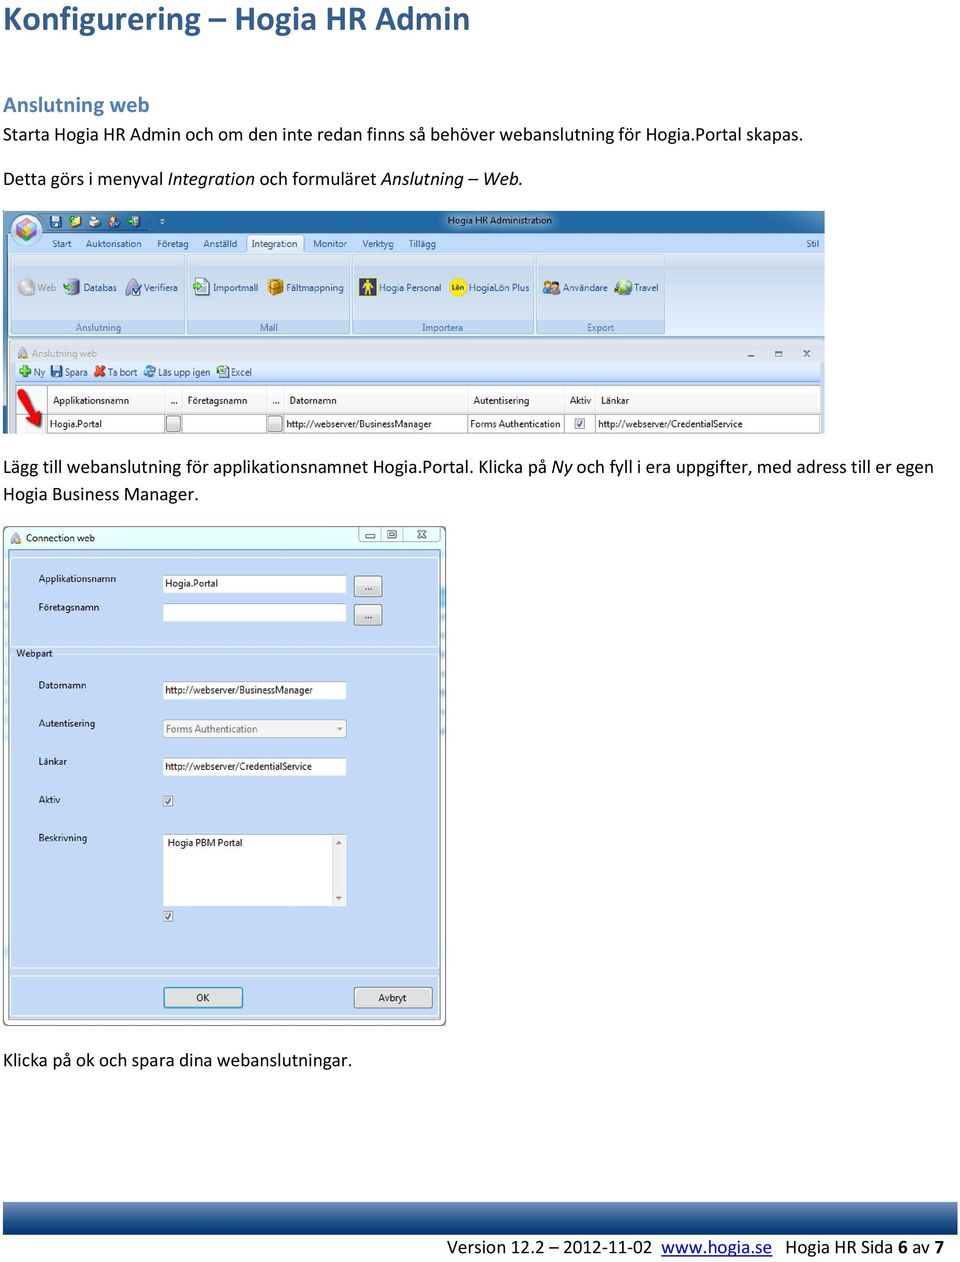Click the Datornamn input field in dialog
Viewport: 960px width, 1262px height.
pos(254,690)
